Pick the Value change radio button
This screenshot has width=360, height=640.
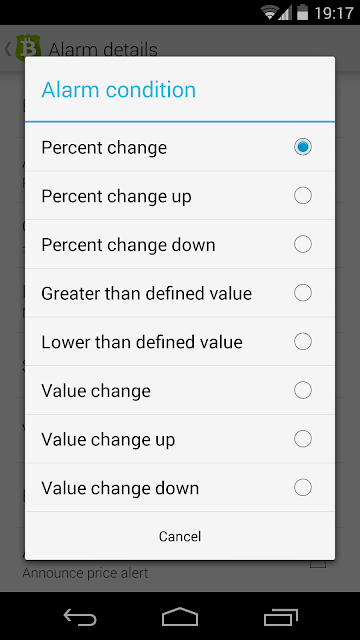[x=302, y=390]
